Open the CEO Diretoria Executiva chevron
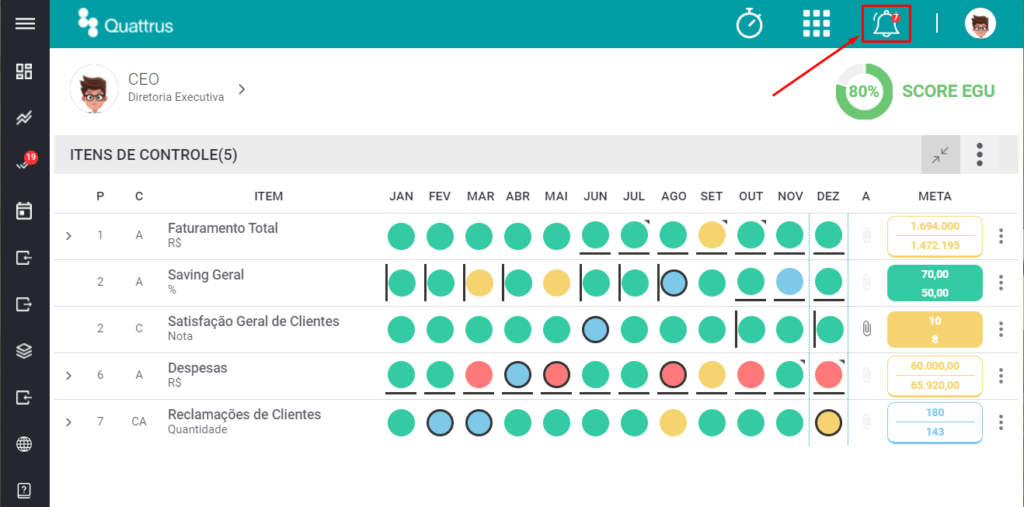This screenshot has width=1024, height=507. click(242, 89)
